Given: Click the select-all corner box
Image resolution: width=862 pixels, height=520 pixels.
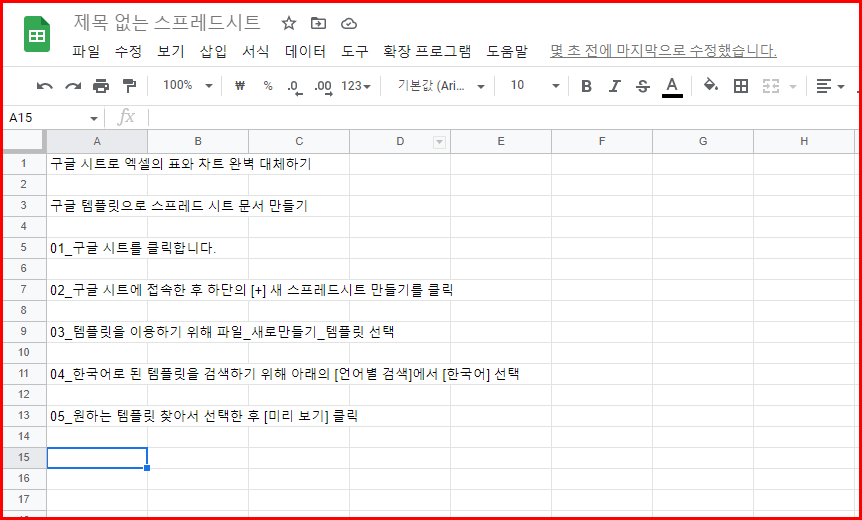Looking at the screenshot, I should click(24, 141).
